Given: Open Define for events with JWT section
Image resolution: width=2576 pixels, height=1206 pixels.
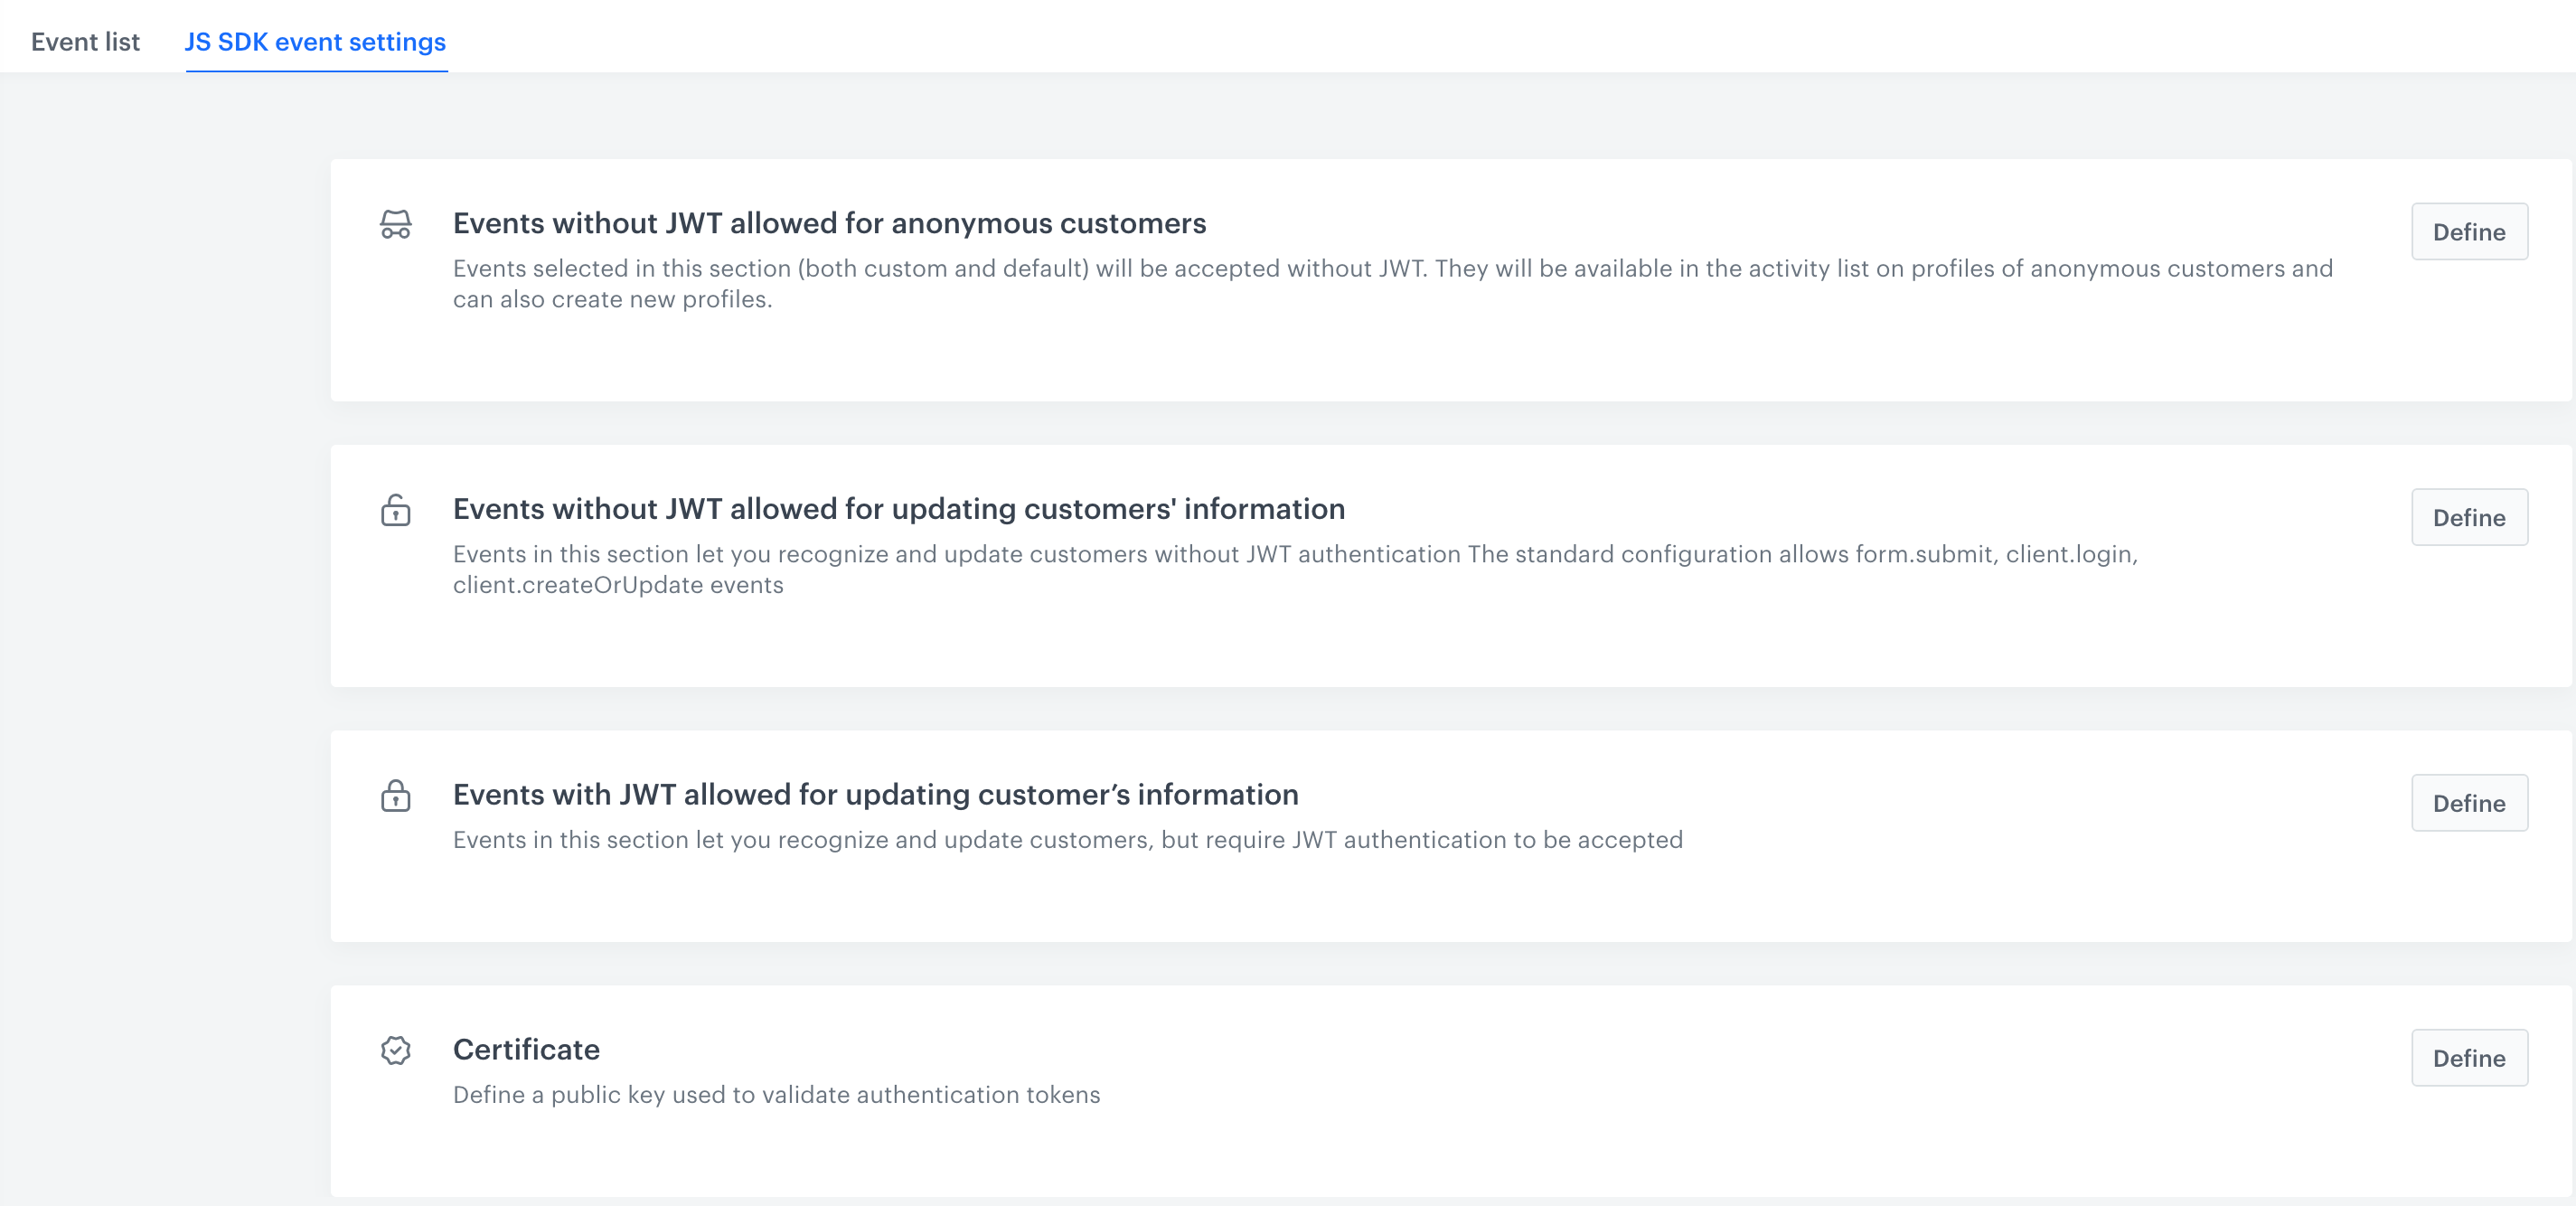Looking at the screenshot, I should pyautogui.click(x=2468, y=803).
